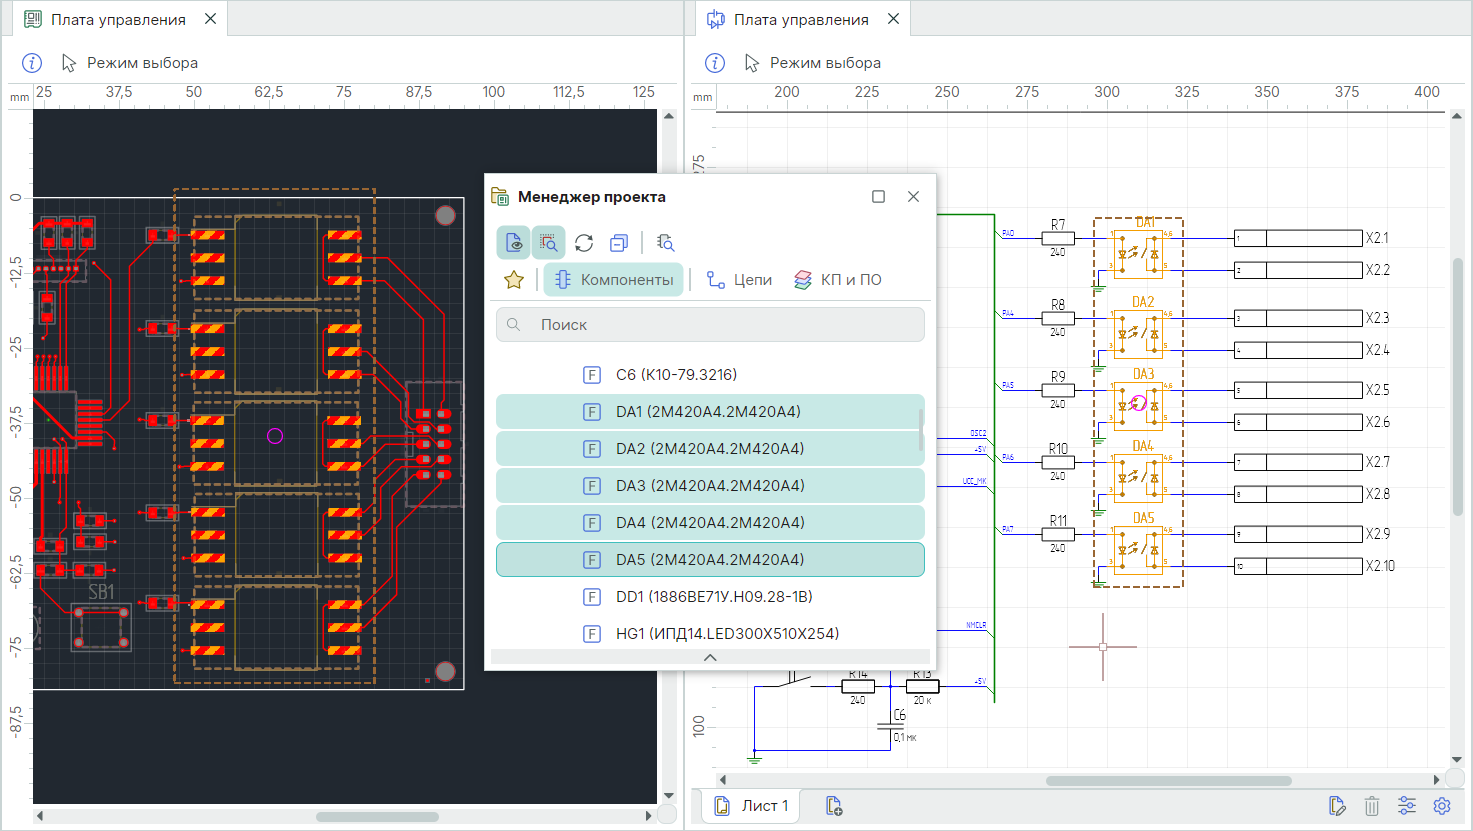Add a new sheet to the schematic
Viewport: 1473px width, 831px height.
pos(834,806)
